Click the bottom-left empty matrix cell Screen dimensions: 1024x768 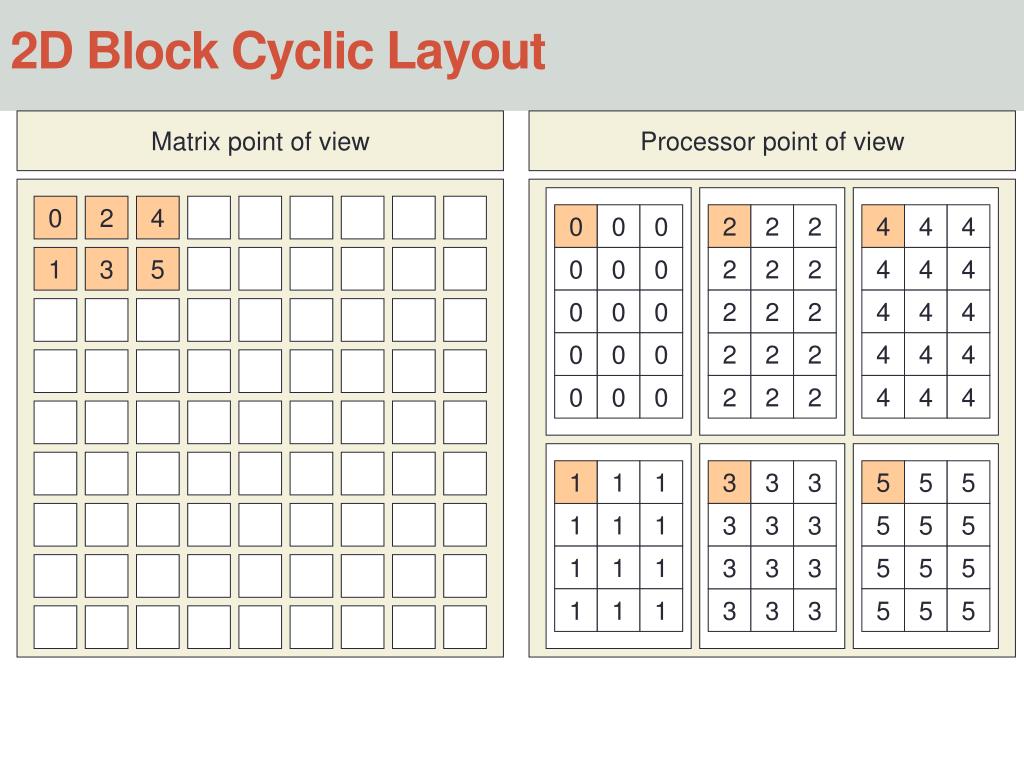click(56, 627)
